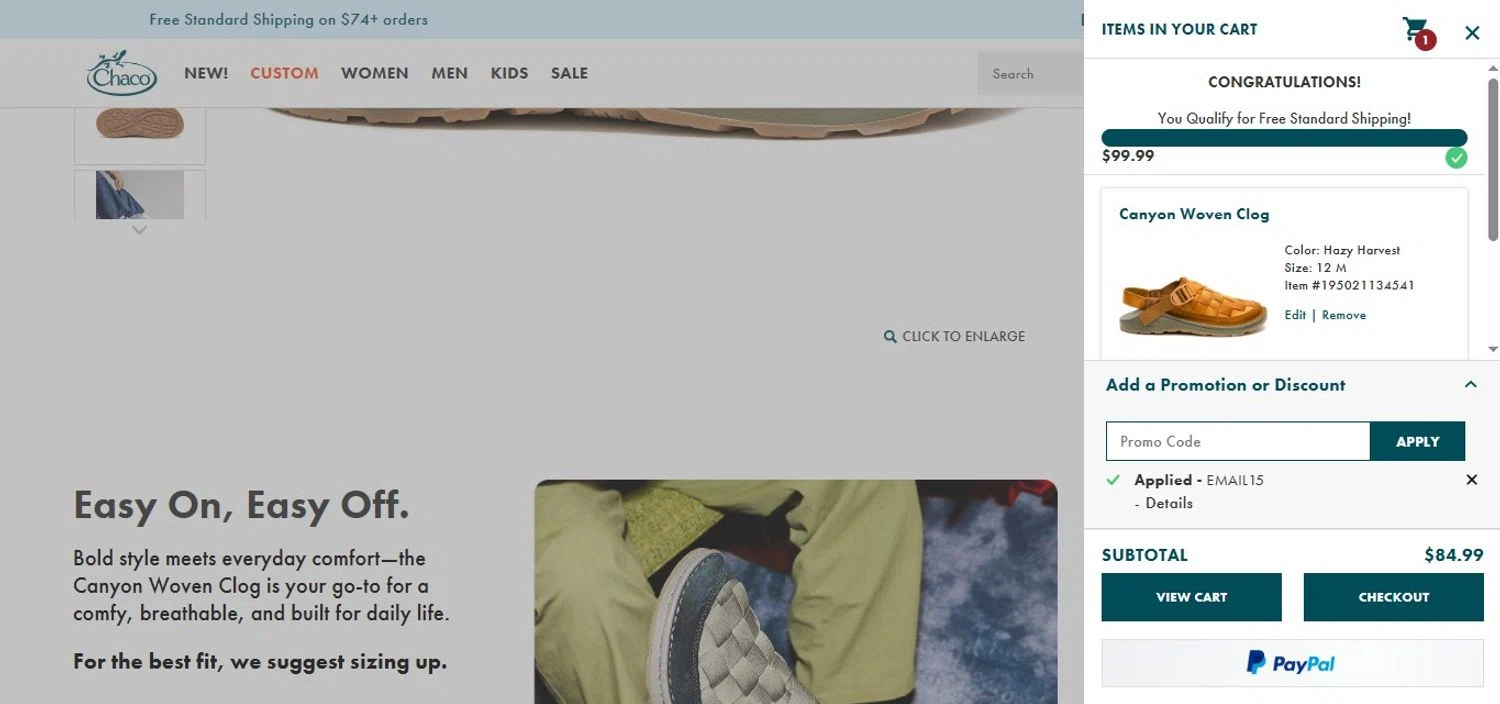Click the Color: Hazy Harvest text
The height and width of the screenshot is (704, 1500).
coord(1342,251)
